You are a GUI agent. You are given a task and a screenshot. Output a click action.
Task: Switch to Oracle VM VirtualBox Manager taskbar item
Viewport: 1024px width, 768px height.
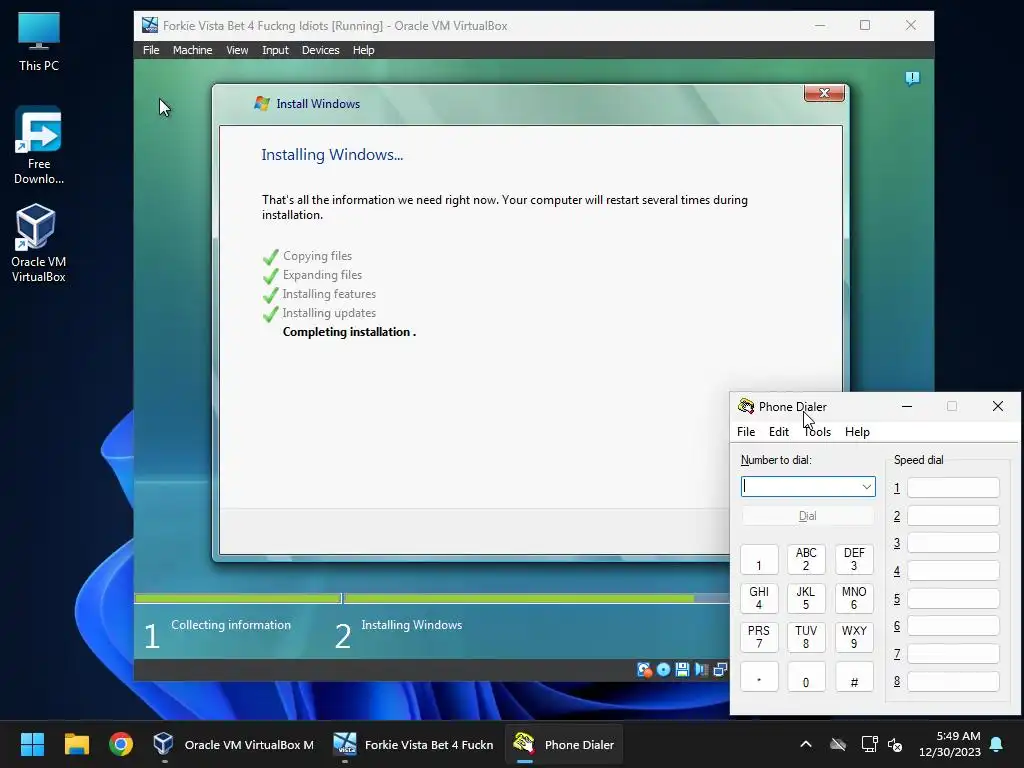point(234,744)
